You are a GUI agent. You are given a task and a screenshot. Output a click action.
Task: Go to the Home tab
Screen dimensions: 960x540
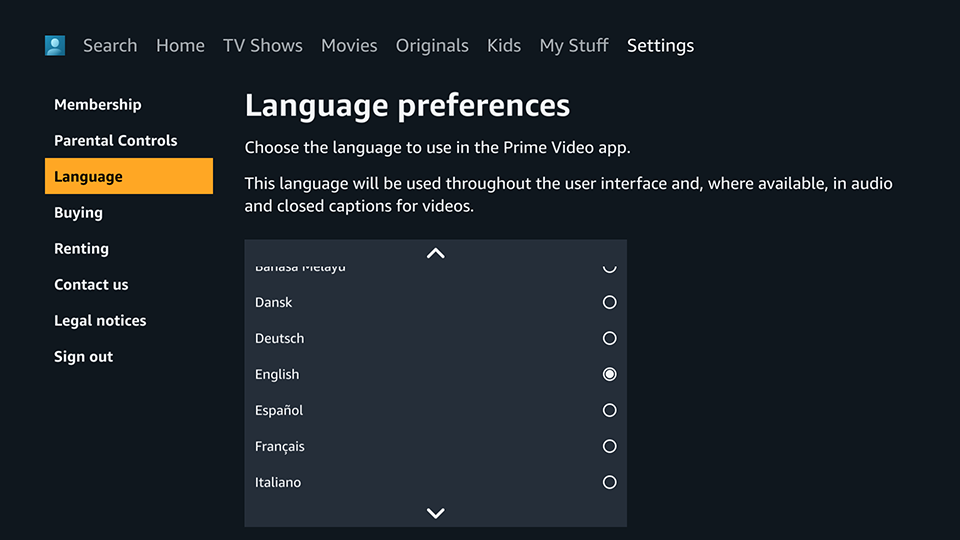click(x=180, y=46)
